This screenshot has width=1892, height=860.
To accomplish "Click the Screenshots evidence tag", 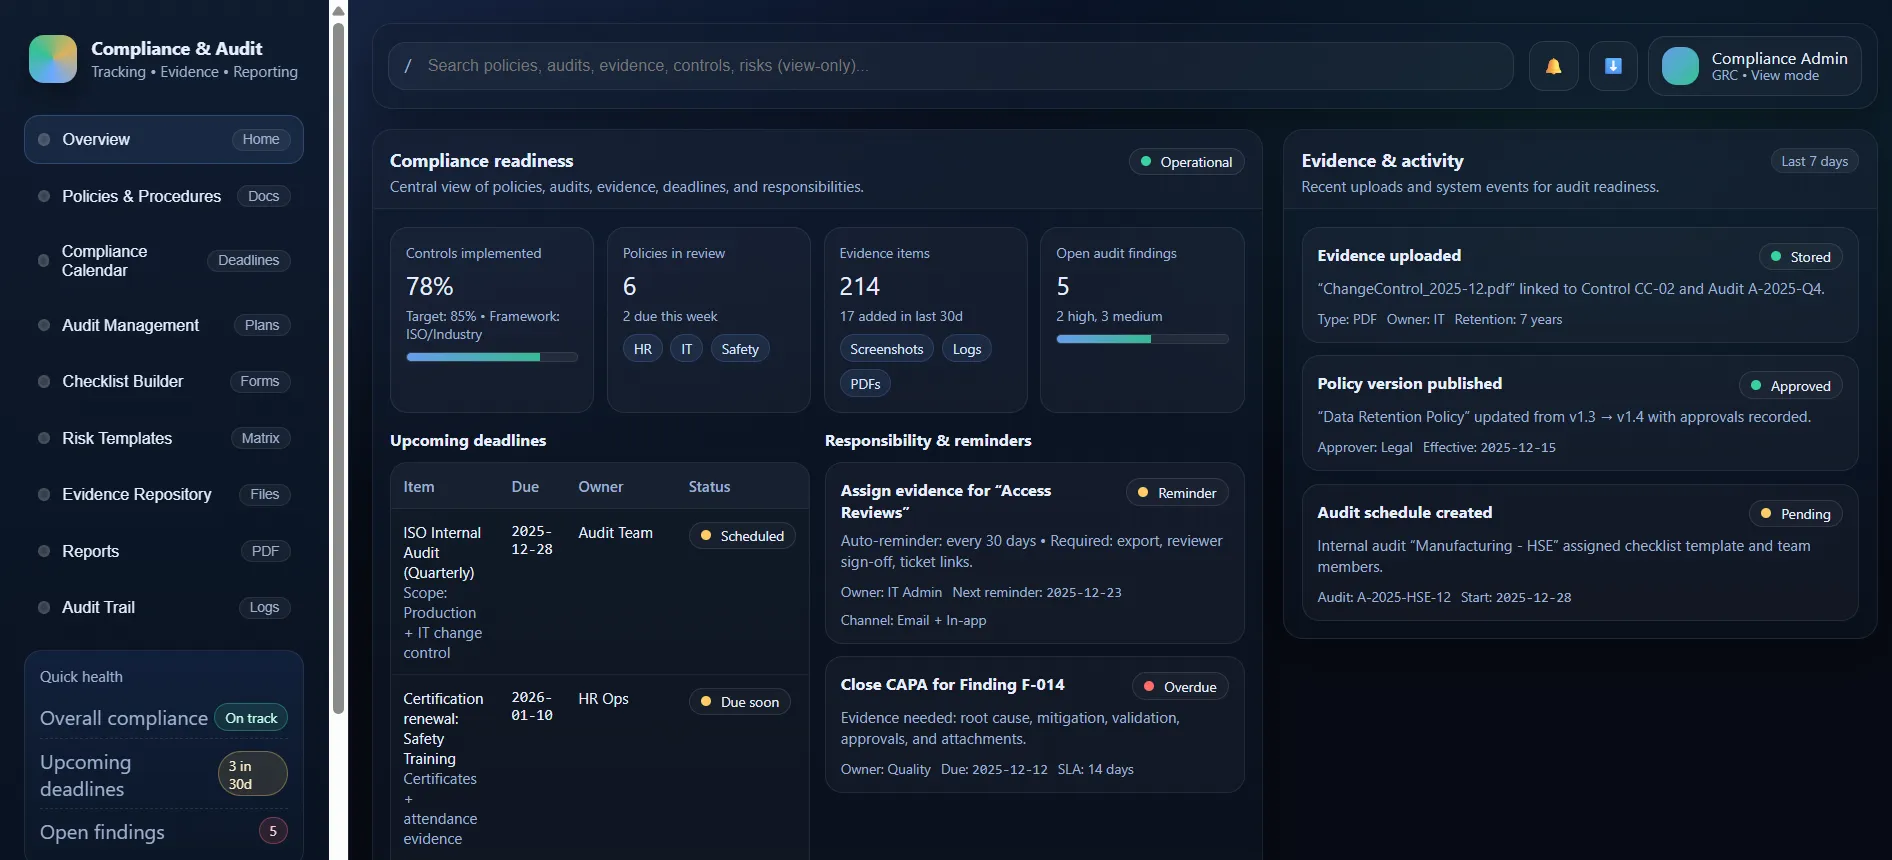I will [887, 349].
